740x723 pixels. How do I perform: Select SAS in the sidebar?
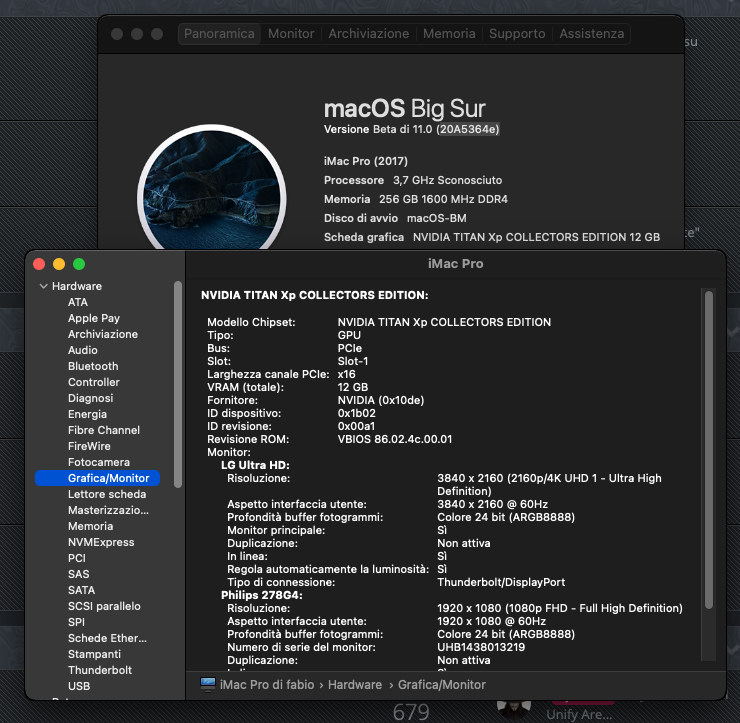coord(78,574)
